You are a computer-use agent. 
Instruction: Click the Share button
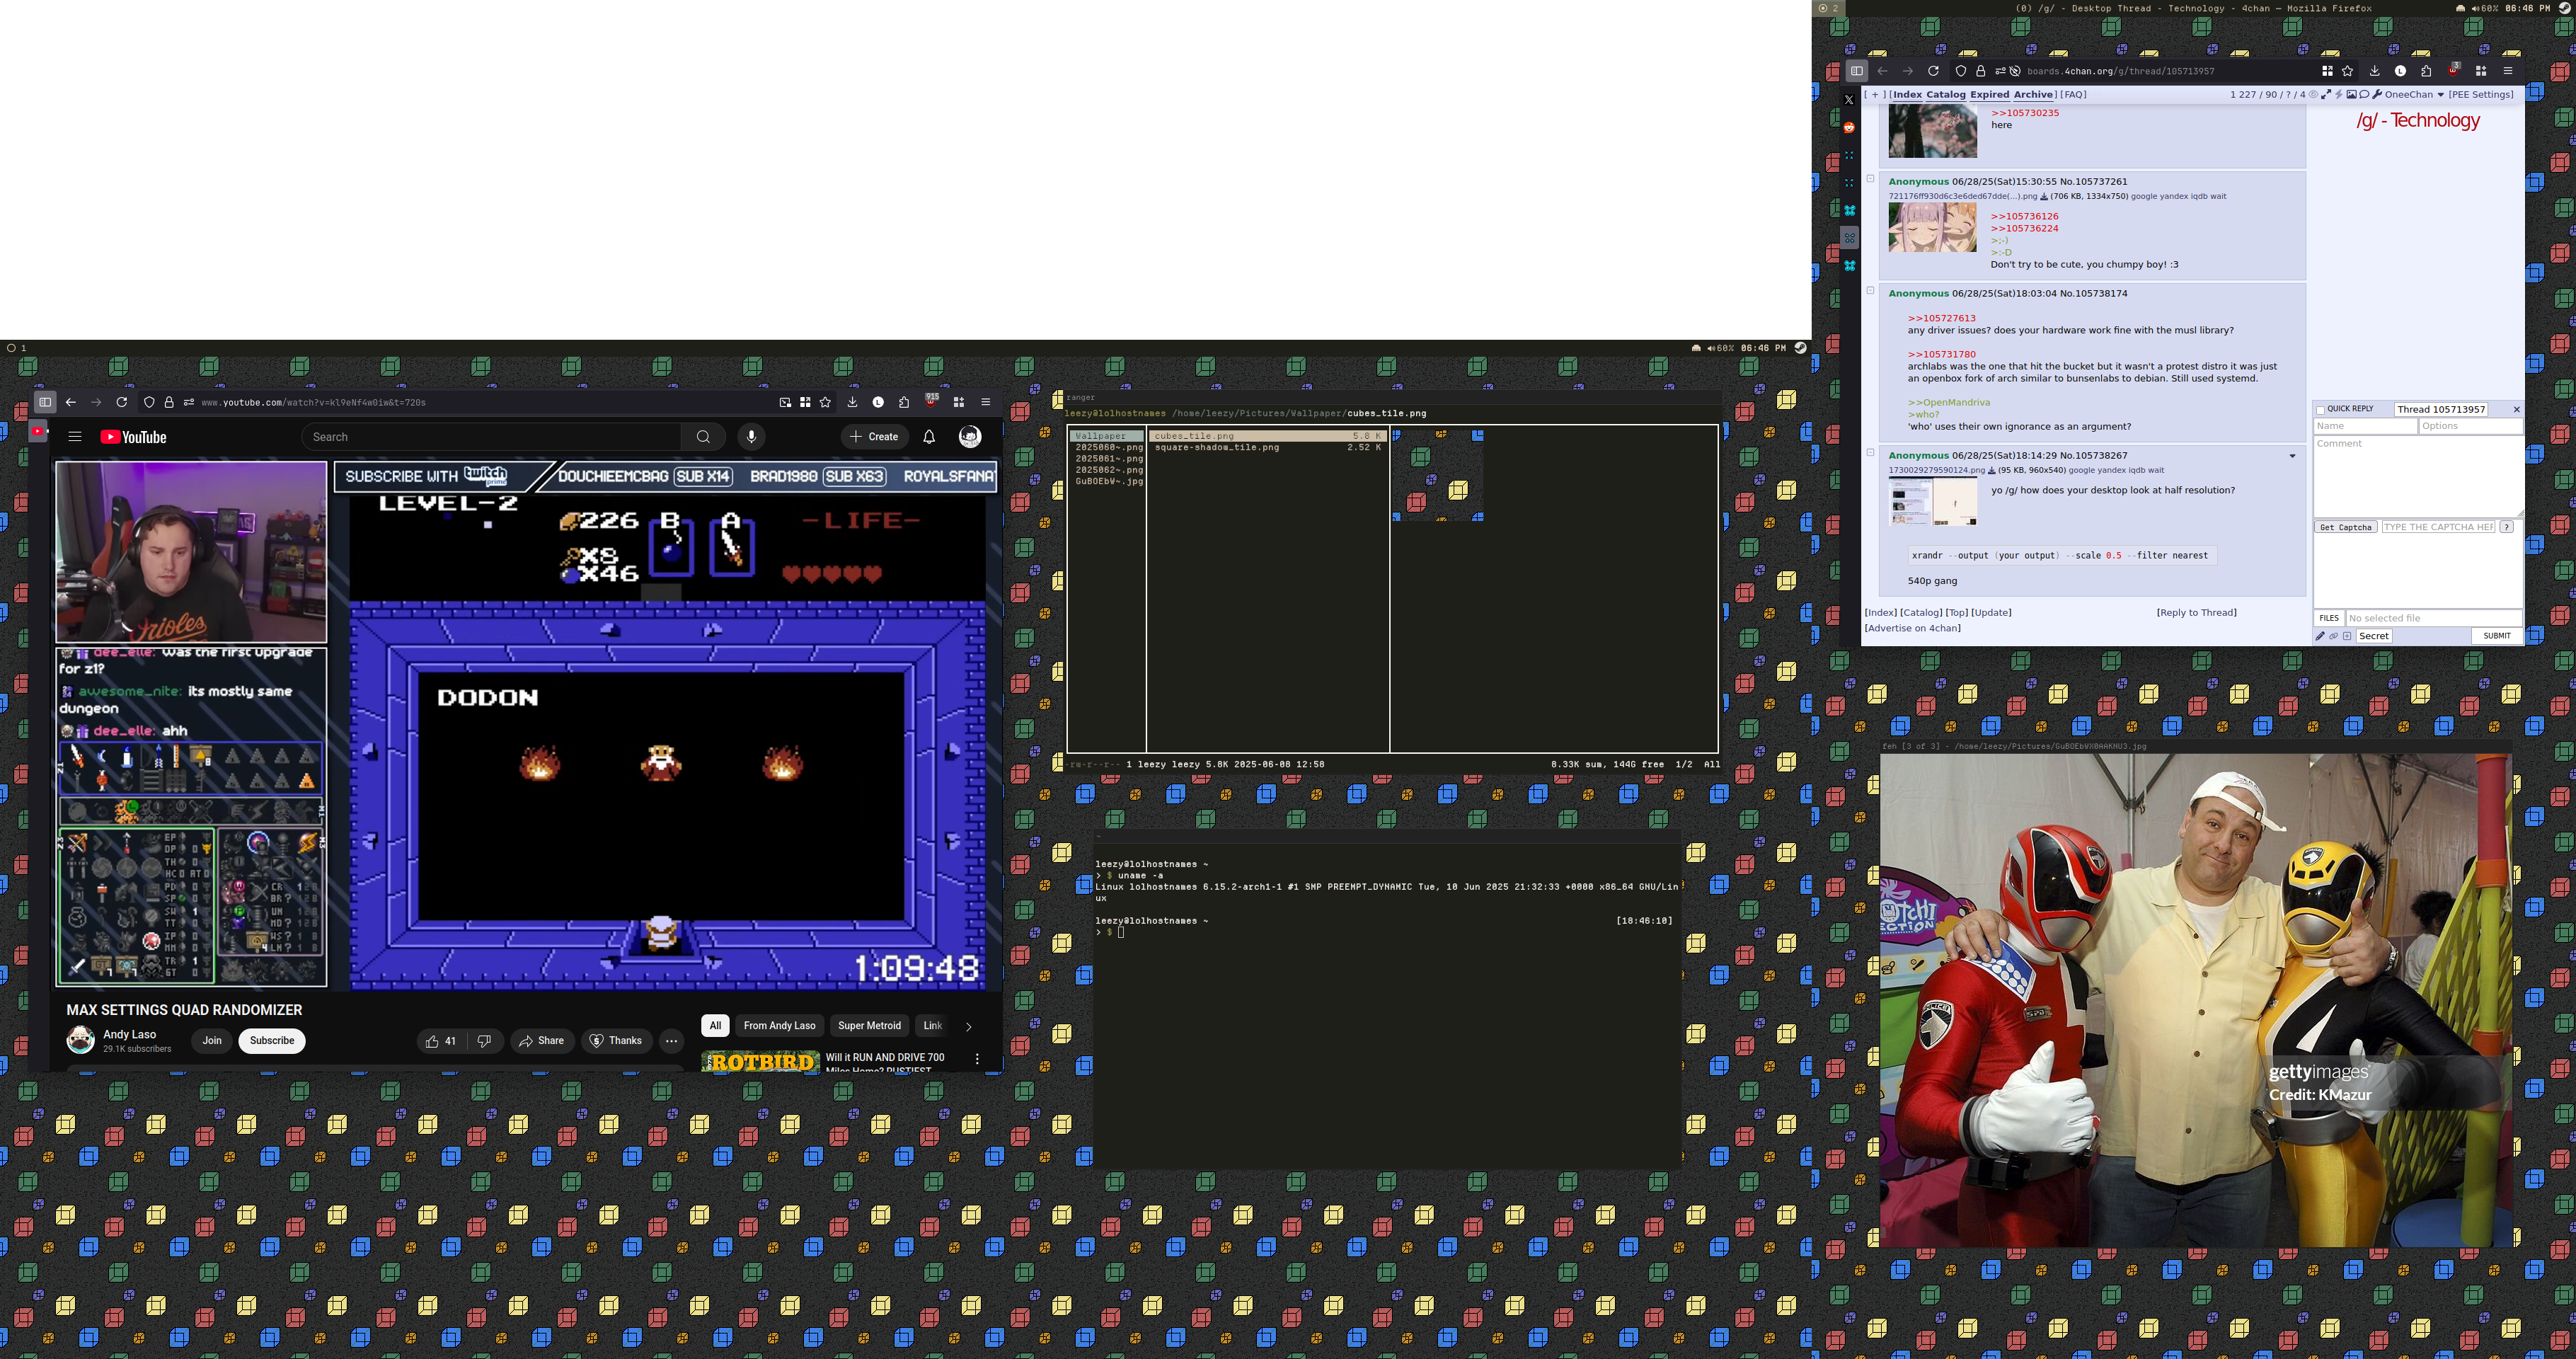542,1041
